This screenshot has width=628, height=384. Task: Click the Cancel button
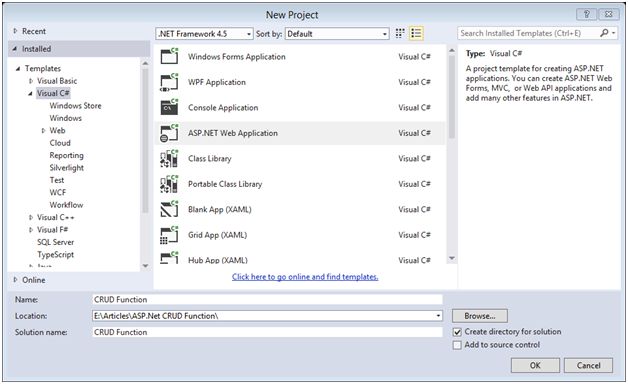tap(588, 365)
